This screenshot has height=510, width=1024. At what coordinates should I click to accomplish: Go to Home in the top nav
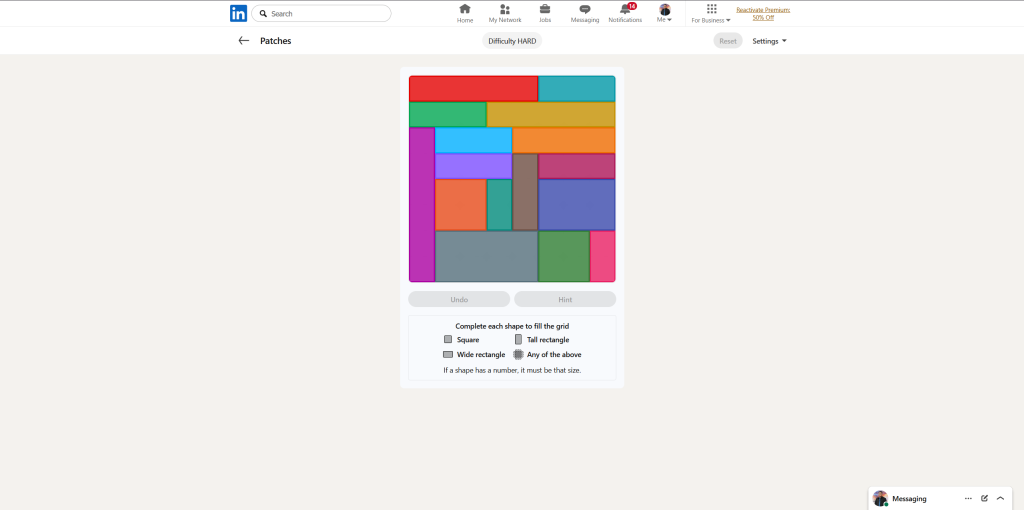pyautogui.click(x=465, y=13)
